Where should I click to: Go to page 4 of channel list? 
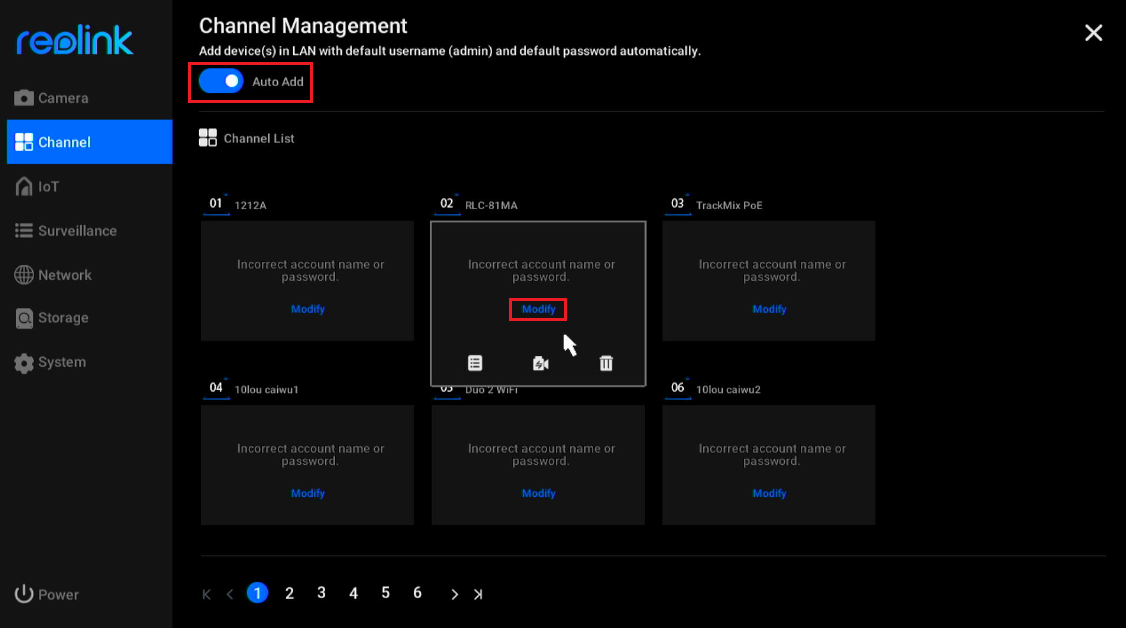[353, 594]
